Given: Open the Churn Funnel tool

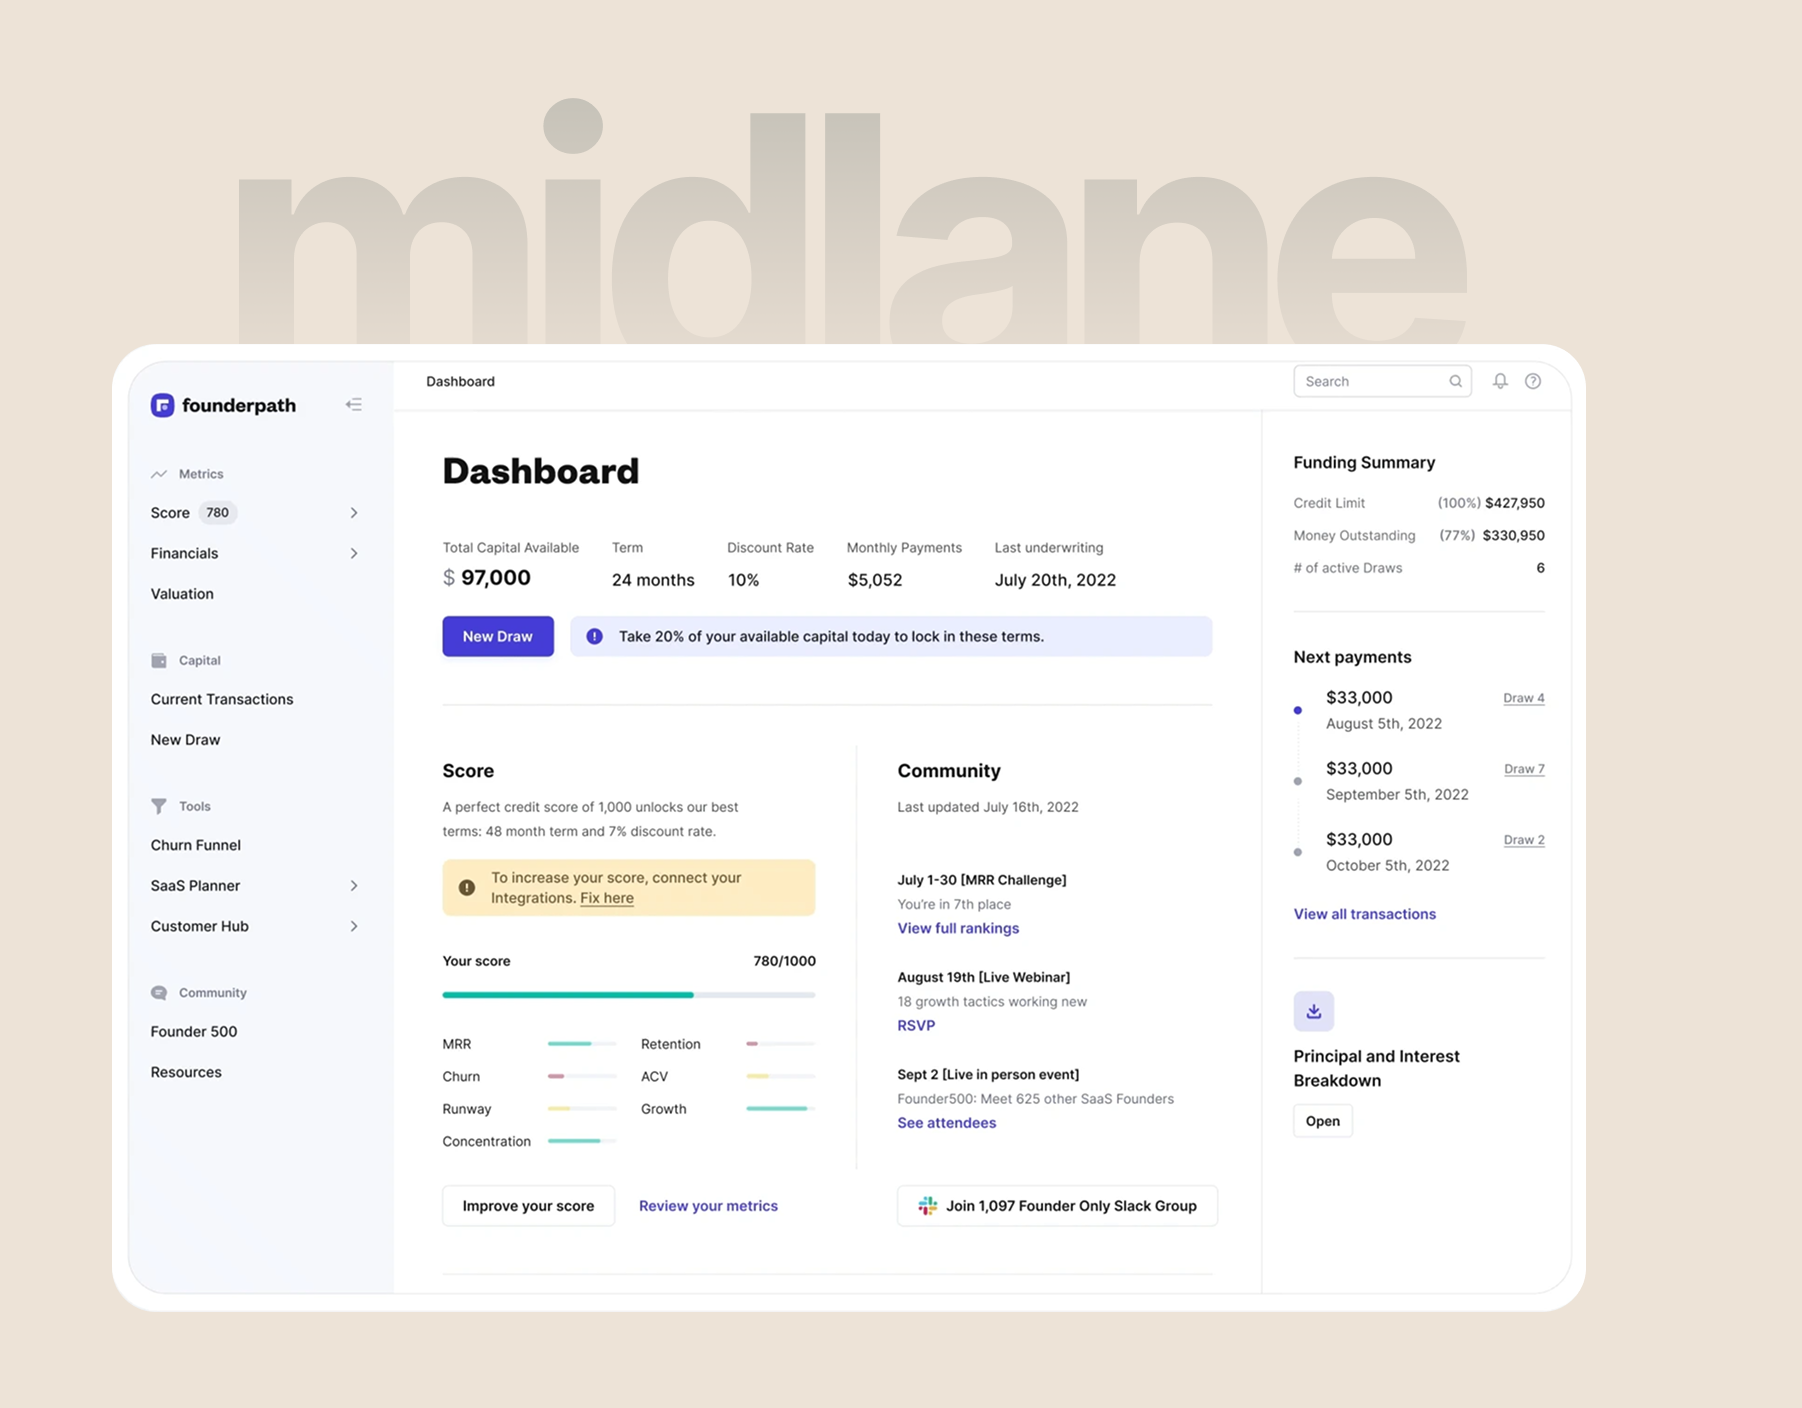Looking at the screenshot, I should (x=196, y=845).
